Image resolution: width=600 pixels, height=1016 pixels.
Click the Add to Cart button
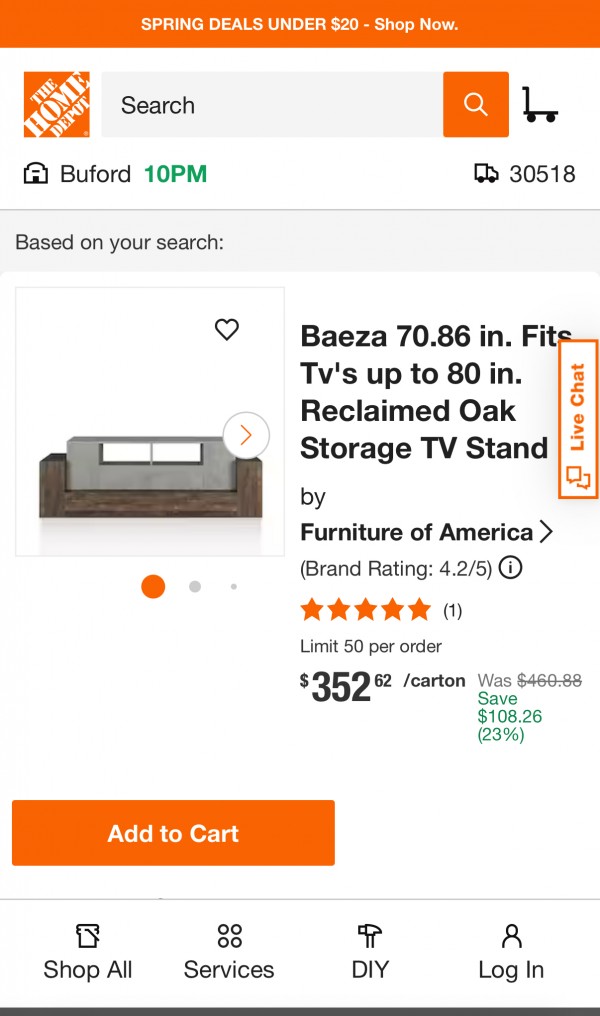[173, 833]
